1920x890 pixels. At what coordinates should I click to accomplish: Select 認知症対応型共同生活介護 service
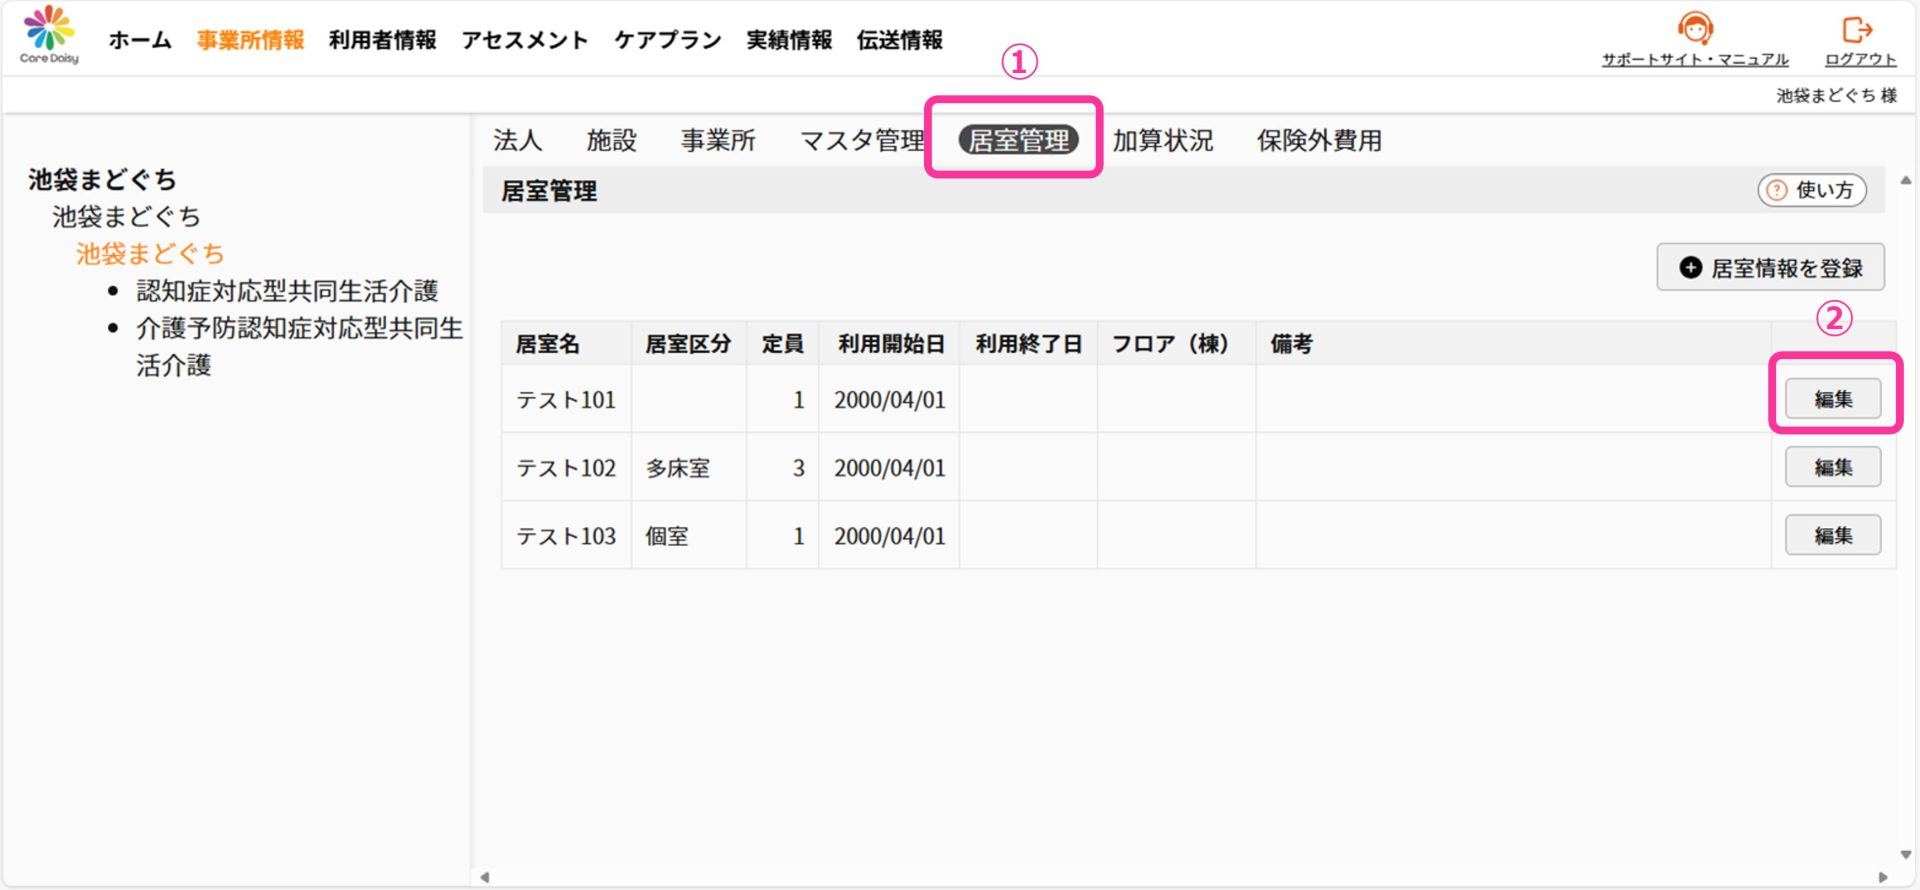click(x=287, y=291)
